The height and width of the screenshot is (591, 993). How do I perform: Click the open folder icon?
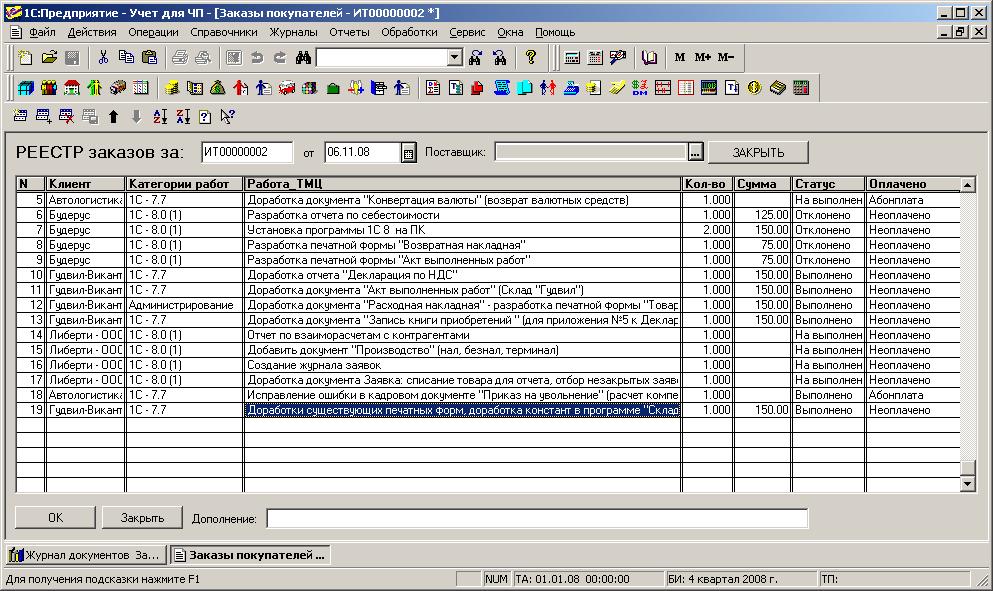point(47,57)
